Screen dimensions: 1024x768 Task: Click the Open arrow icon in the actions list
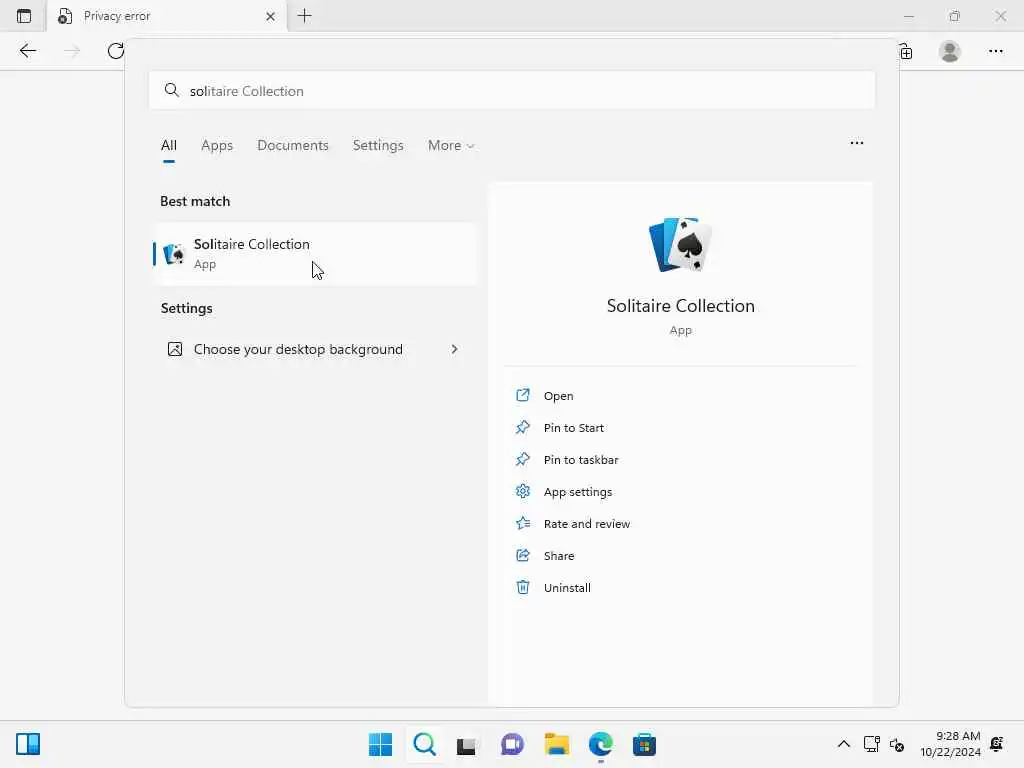[x=522, y=395]
